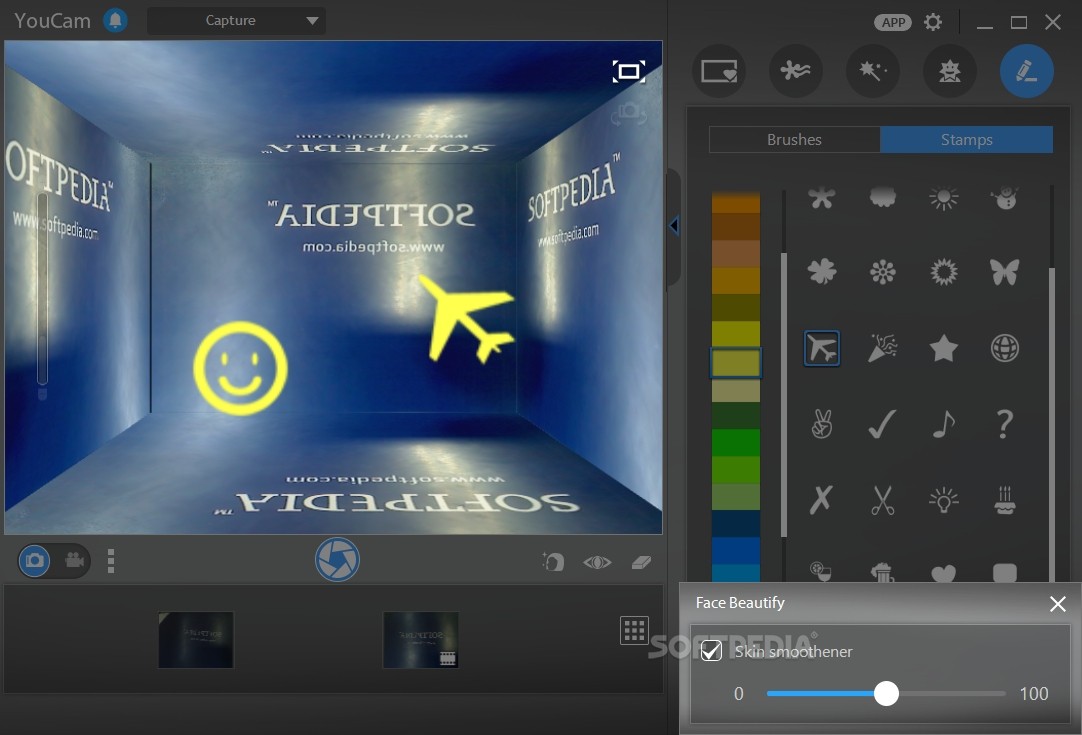The image size is (1082, 735).
Task: Click the stamps list scrollbar
Action: coord(1052,424)
